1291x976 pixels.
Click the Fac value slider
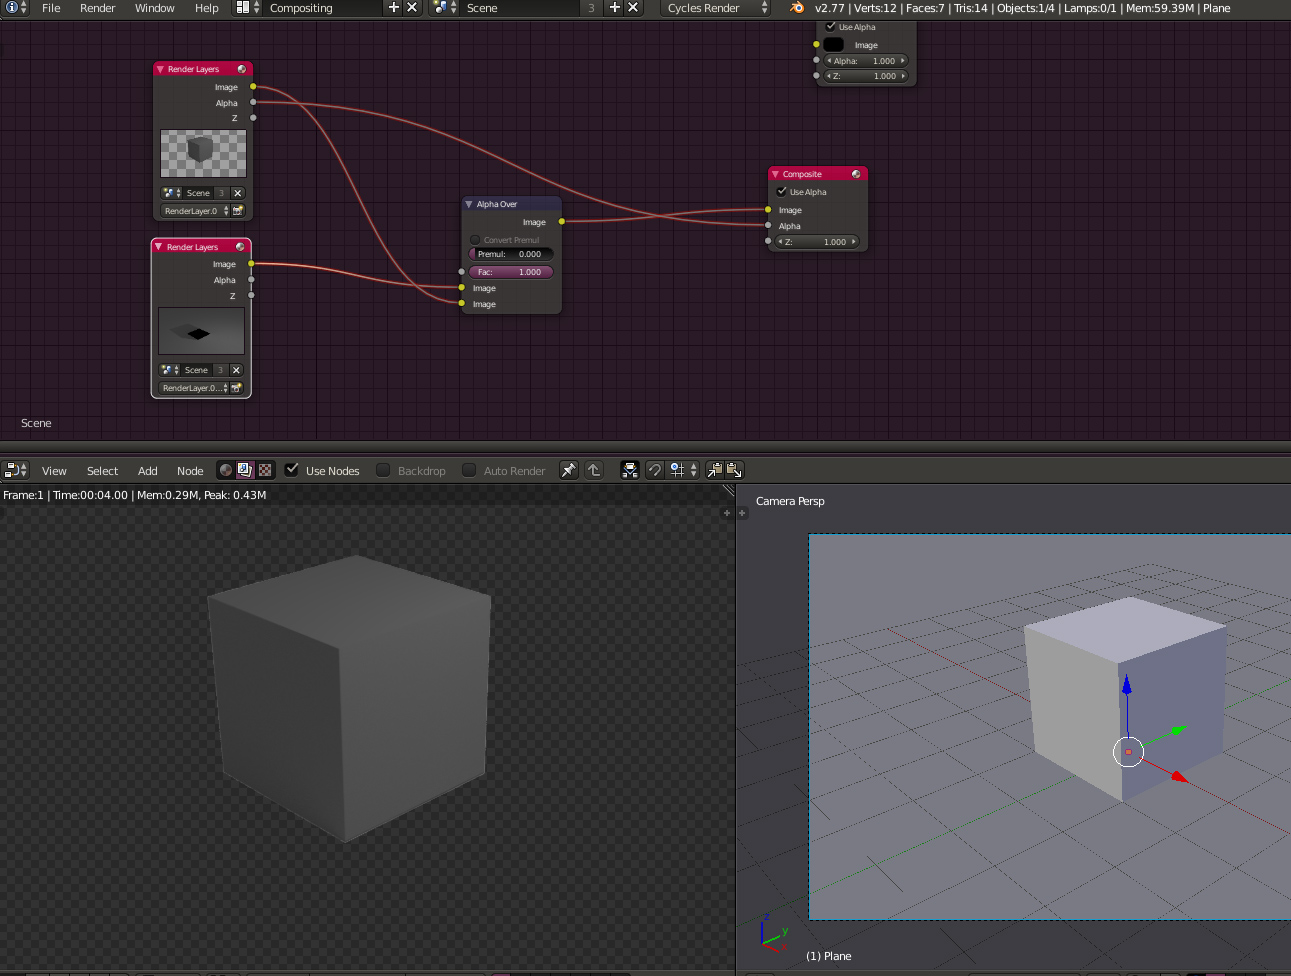coord(511,272)
